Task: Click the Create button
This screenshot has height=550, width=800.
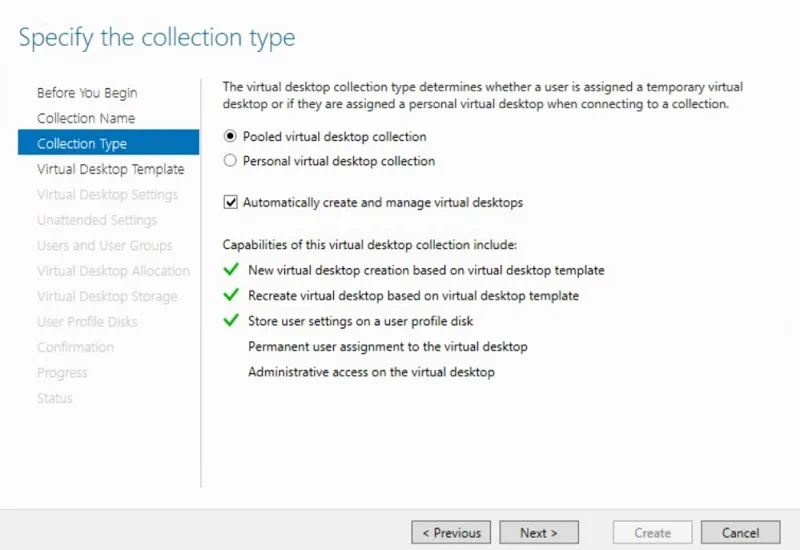Action: pyautogui.click(x=652, y=533)
